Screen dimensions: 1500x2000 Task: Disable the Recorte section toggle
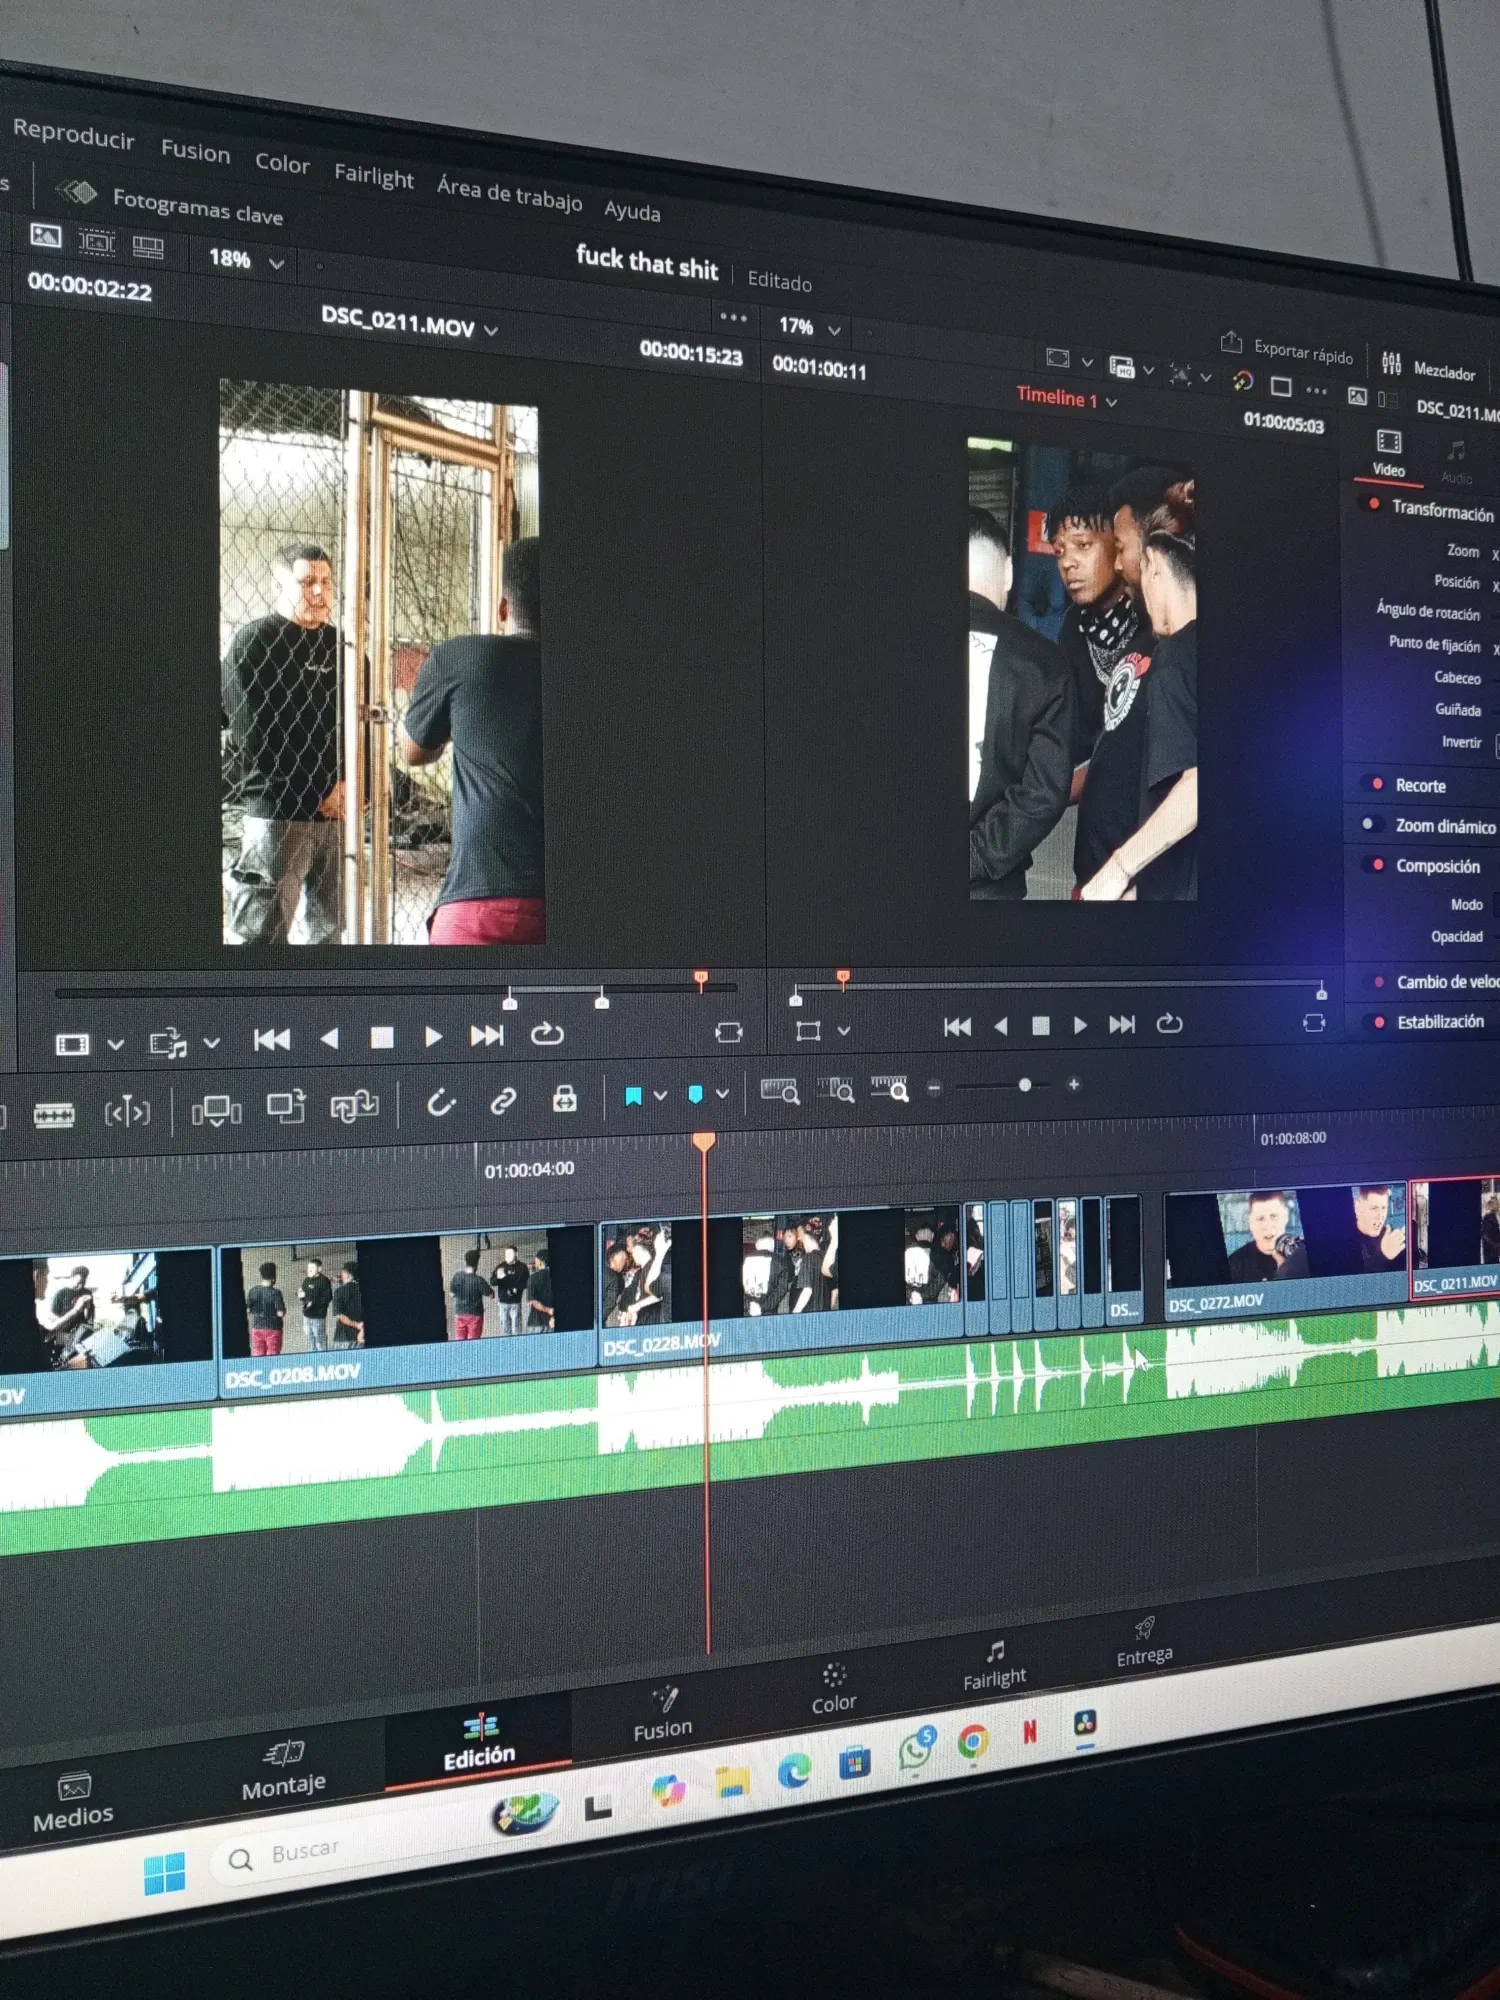[1377, 783]
